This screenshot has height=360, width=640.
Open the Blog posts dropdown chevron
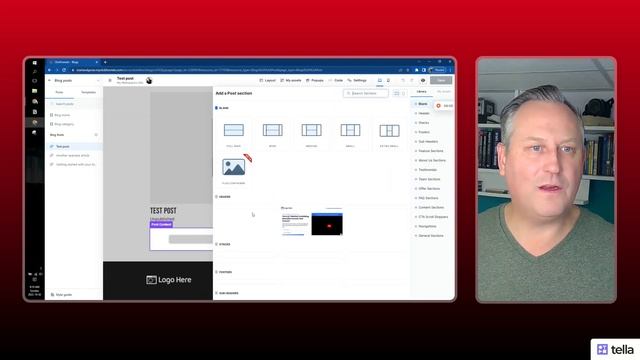tap(98, 80)
